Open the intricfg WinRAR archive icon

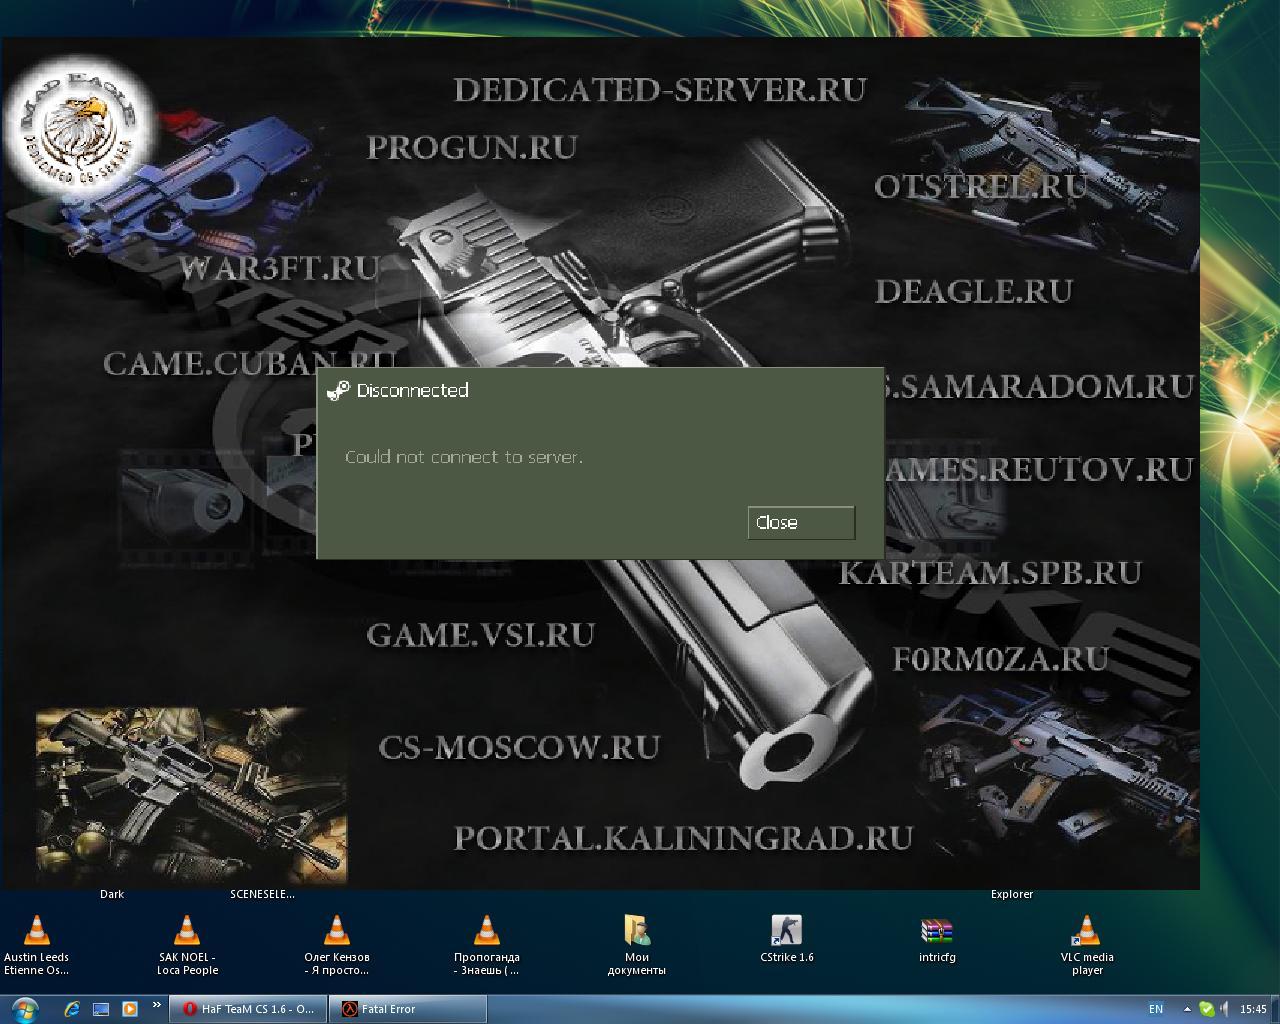pos(937,932)
